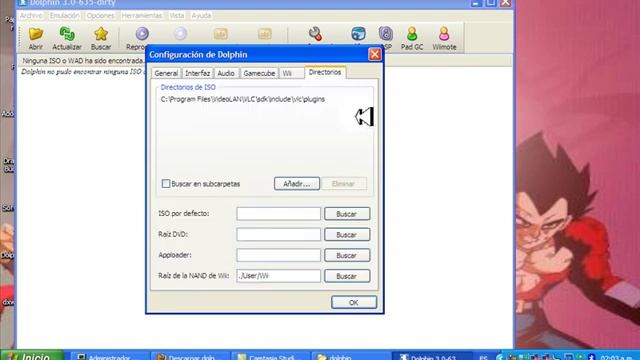Confirm the dialog with OK
Image resolution: width=640 pixels, height=360 pixels.
coord(354,302)
